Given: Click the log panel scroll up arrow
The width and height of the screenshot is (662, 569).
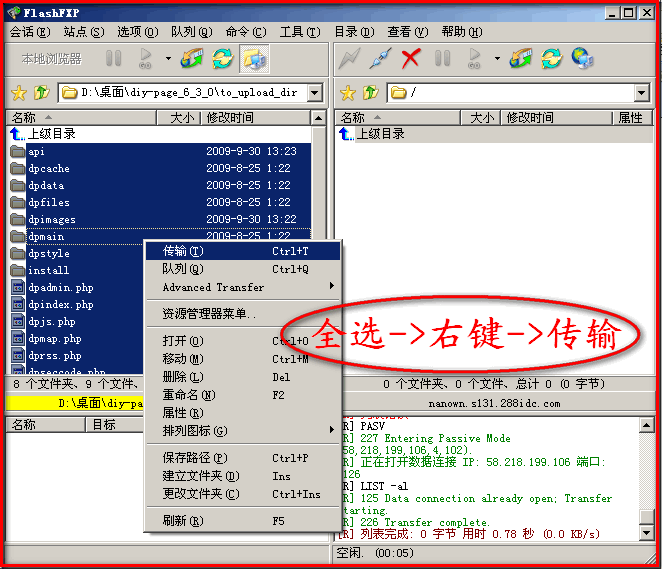Looking at the screenshot, I should tap(646, 425).
